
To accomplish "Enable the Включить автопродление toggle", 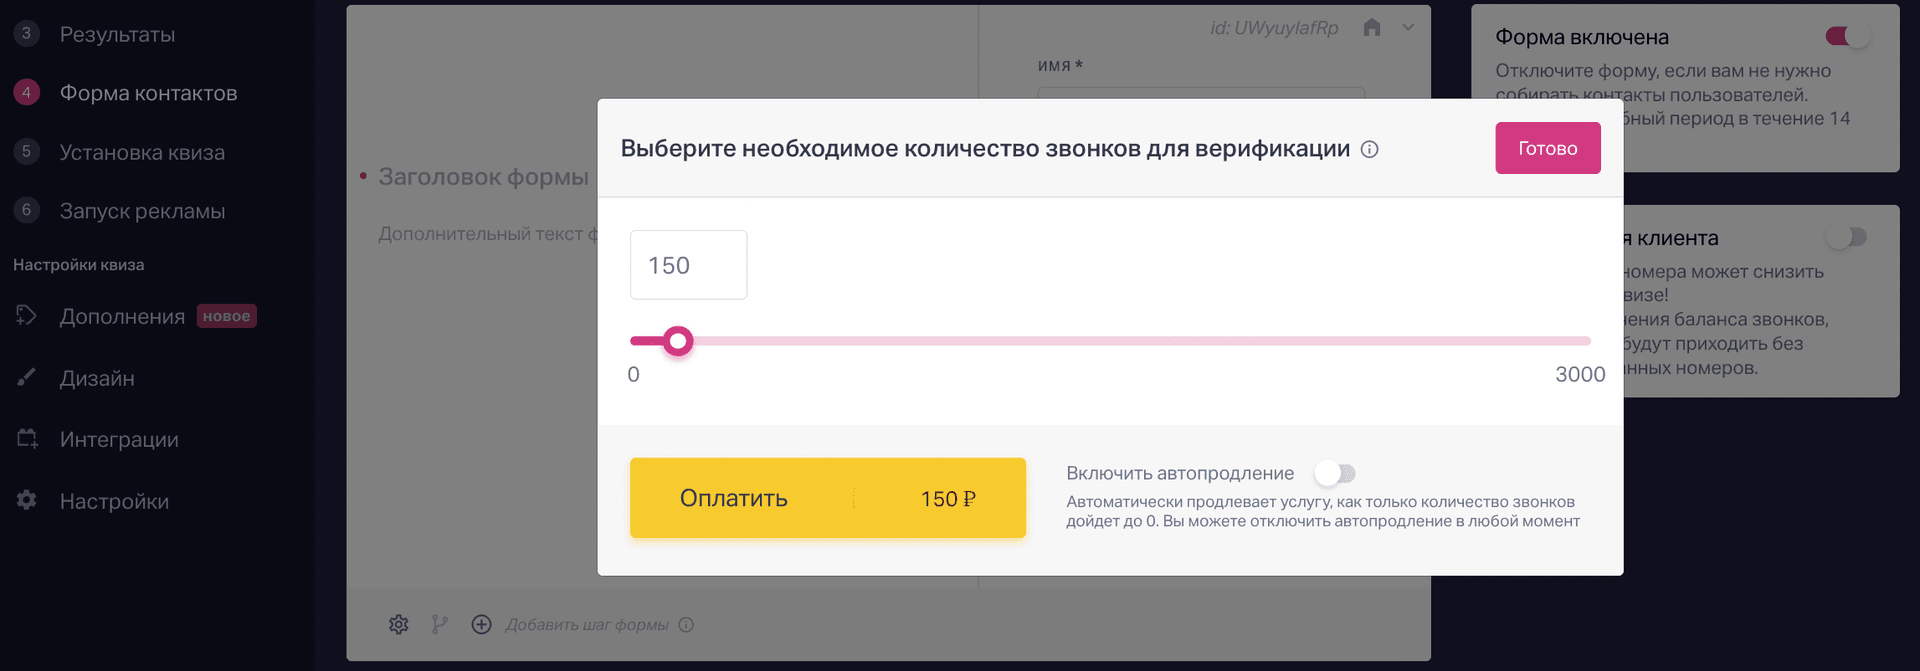I will [1335, 473].
